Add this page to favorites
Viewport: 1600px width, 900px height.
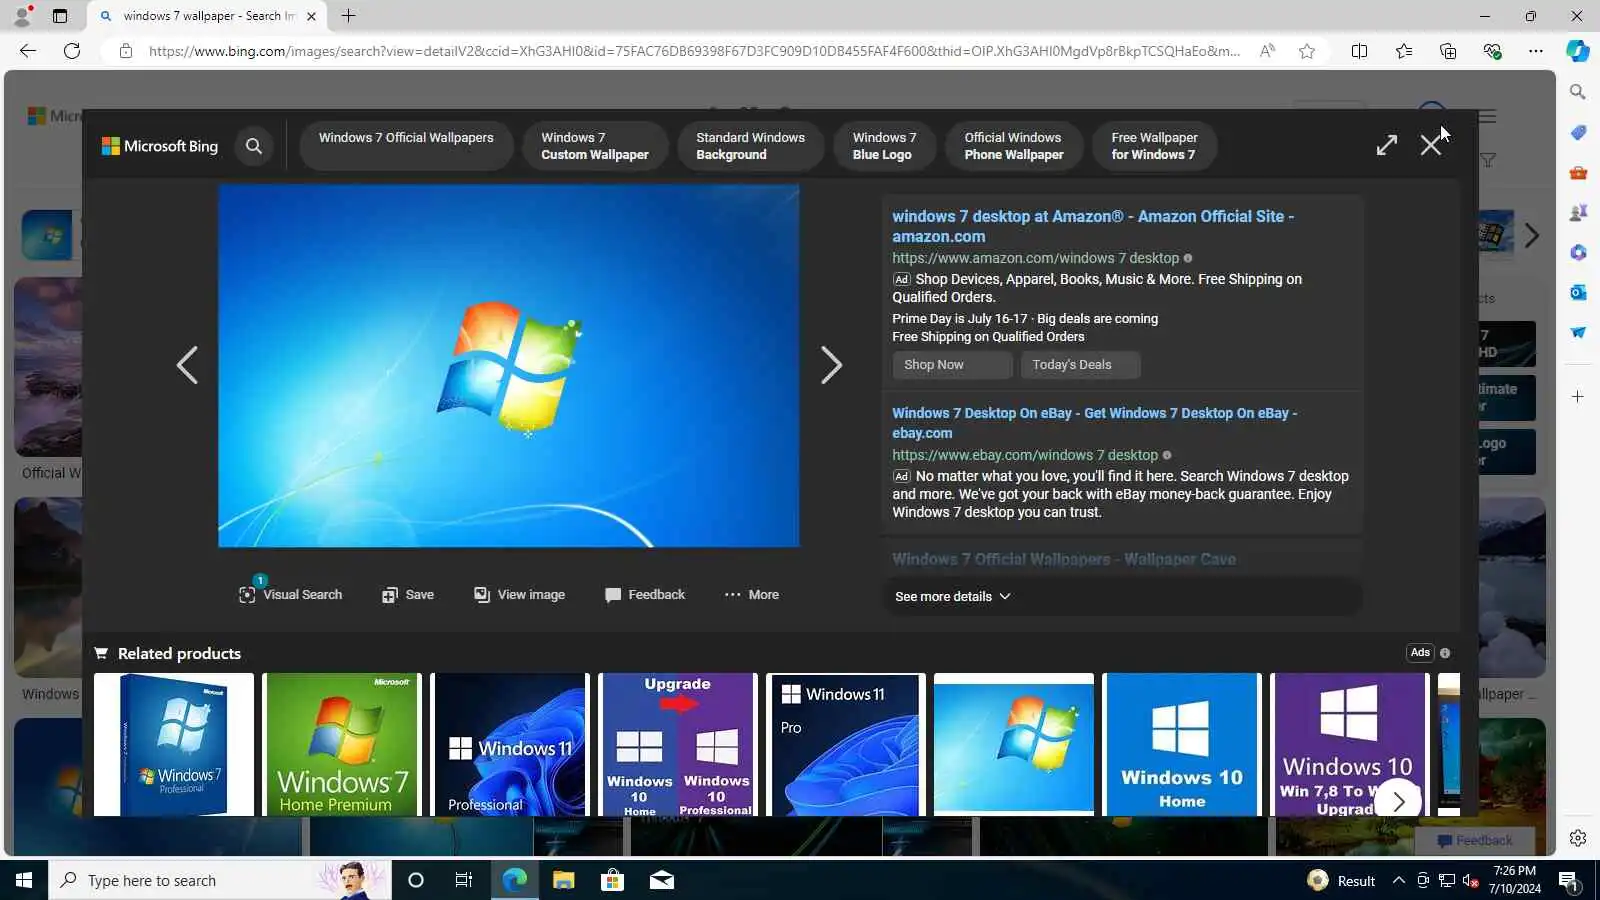[x=1307, y=51]
